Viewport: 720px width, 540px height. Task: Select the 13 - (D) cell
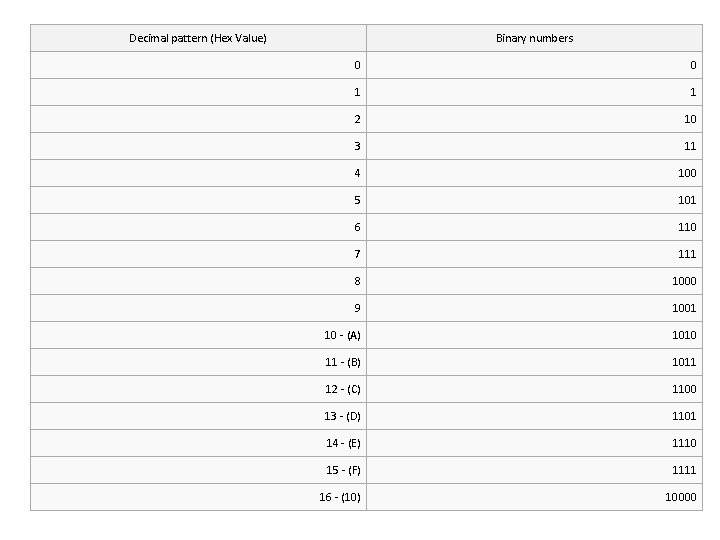(198, 416)
